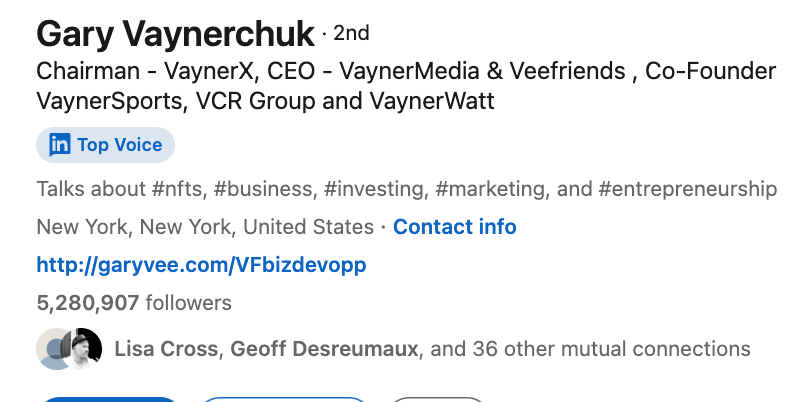Open the Top Voice badge
Image resolution: width=812 pixels, height=402 pixels.
tap(119, 145)
